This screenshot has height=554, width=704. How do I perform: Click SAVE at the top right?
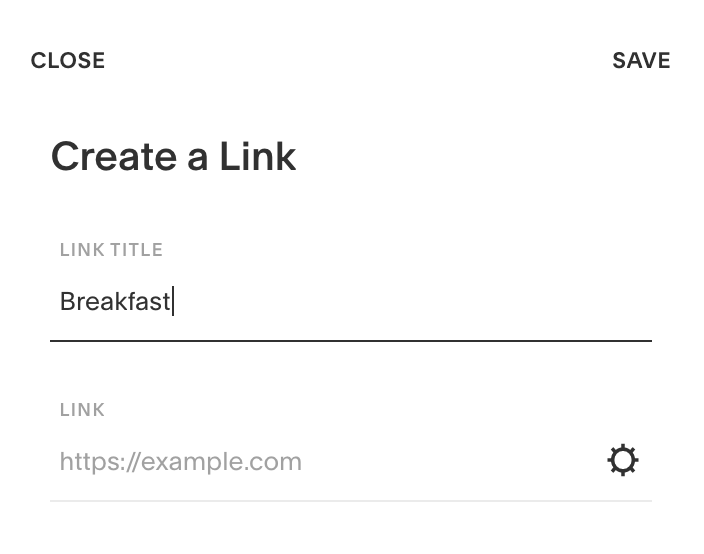[x=641, y=61]
